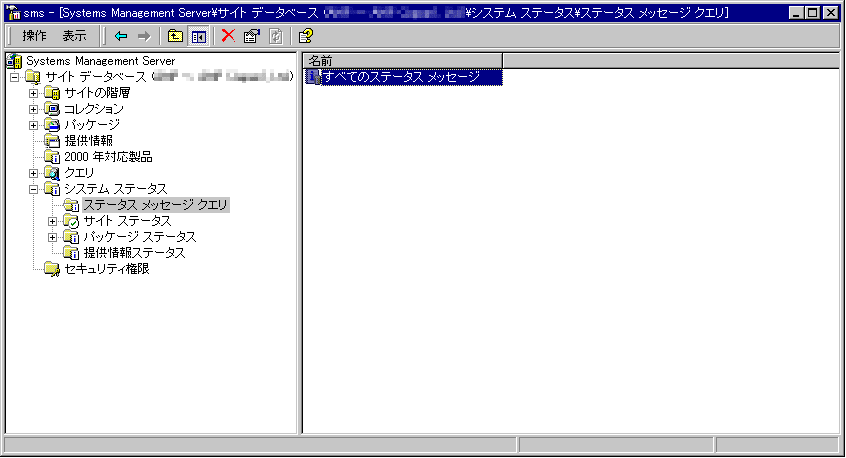The height and width of the screenshot is (458, 846).
Task: Click the 提供情報 icon
Action: (52, 141)
